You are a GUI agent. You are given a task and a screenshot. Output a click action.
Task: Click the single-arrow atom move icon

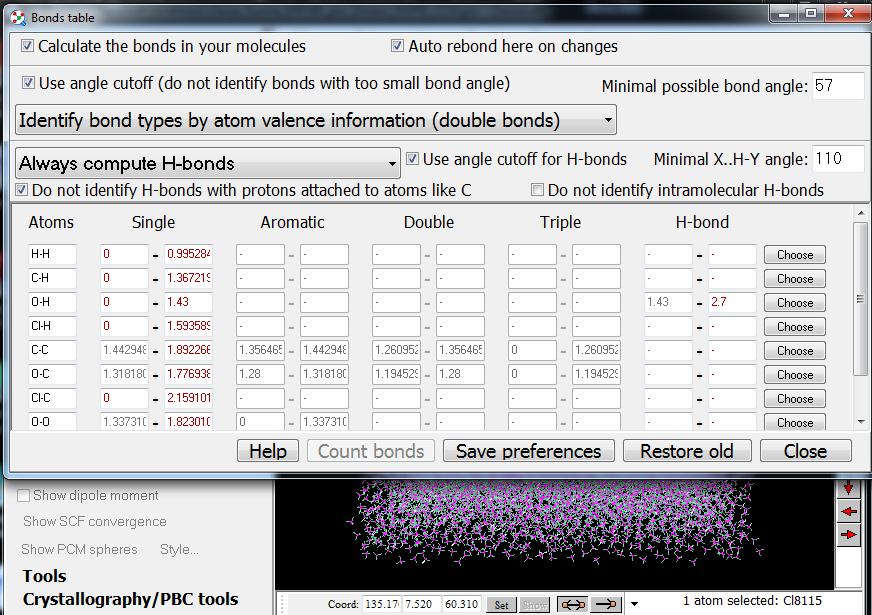(x=606, y=604)
